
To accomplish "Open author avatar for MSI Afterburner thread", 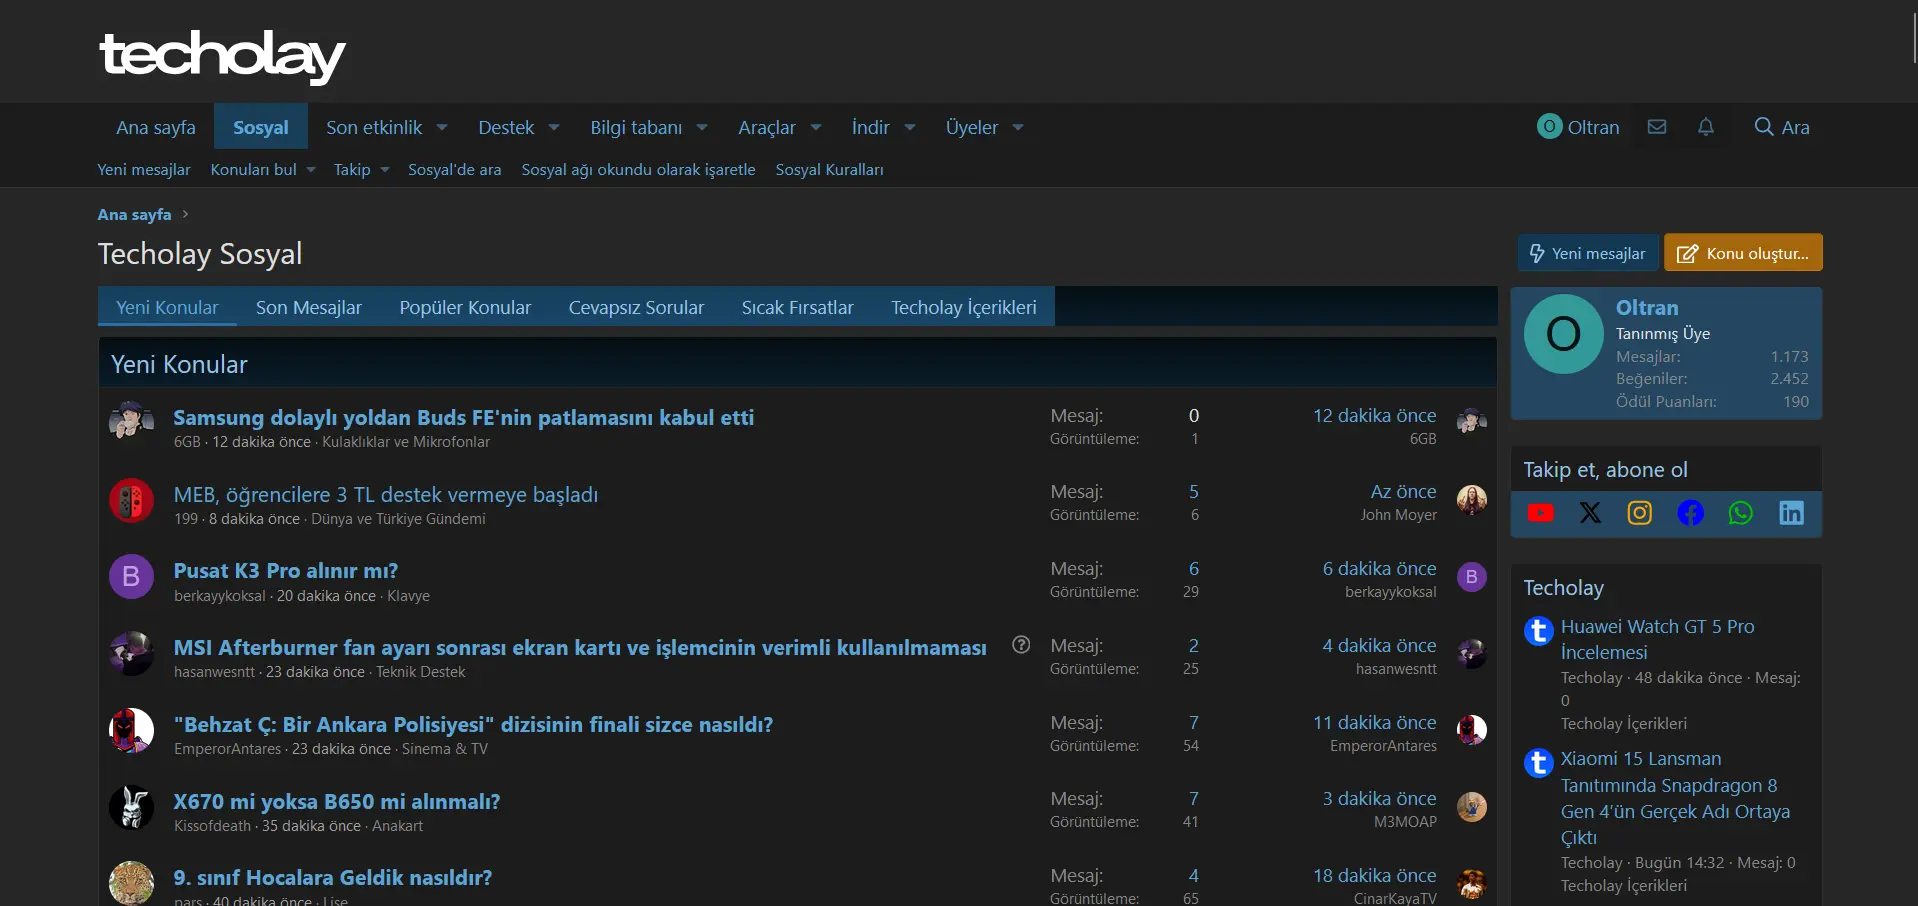I will coord(131,654).
